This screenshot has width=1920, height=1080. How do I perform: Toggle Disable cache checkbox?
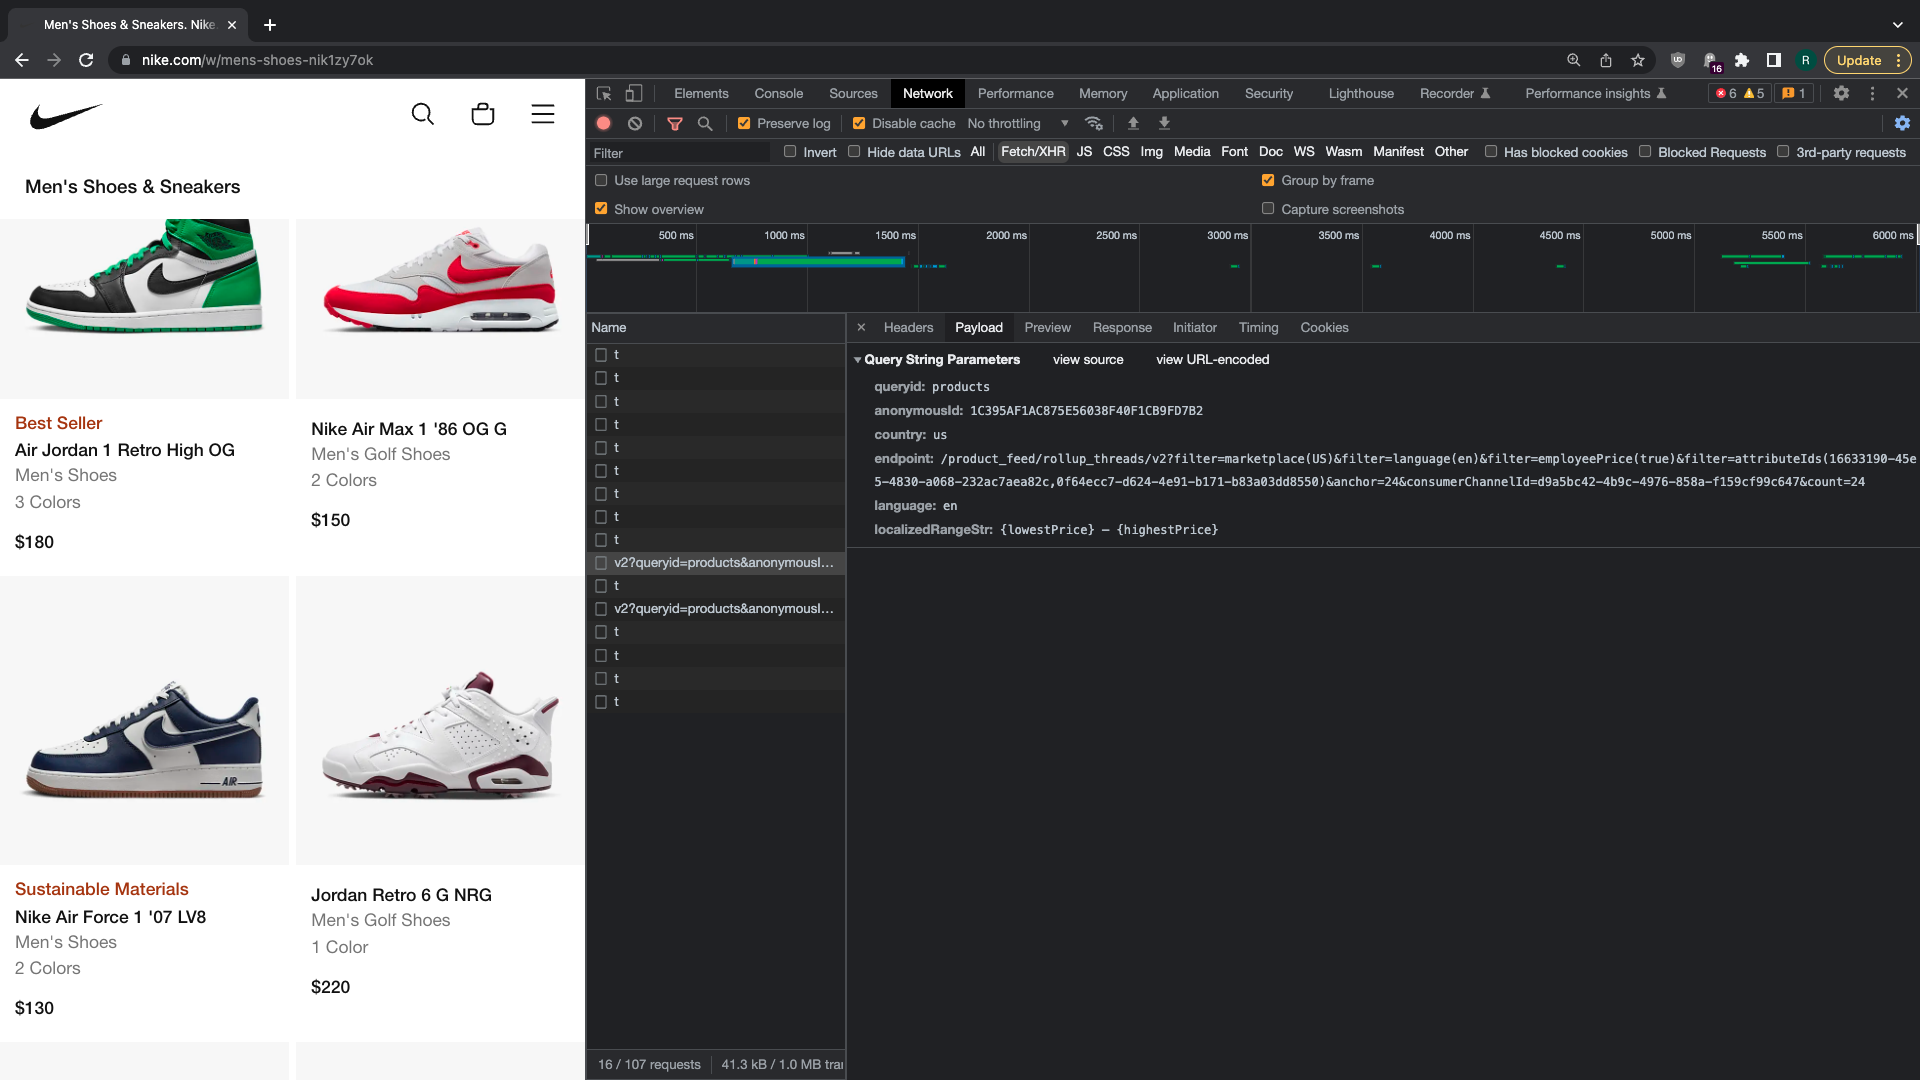pos(859,123)
